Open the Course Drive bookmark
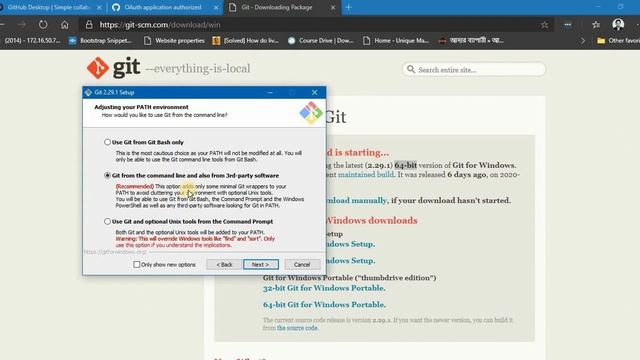 321,40
